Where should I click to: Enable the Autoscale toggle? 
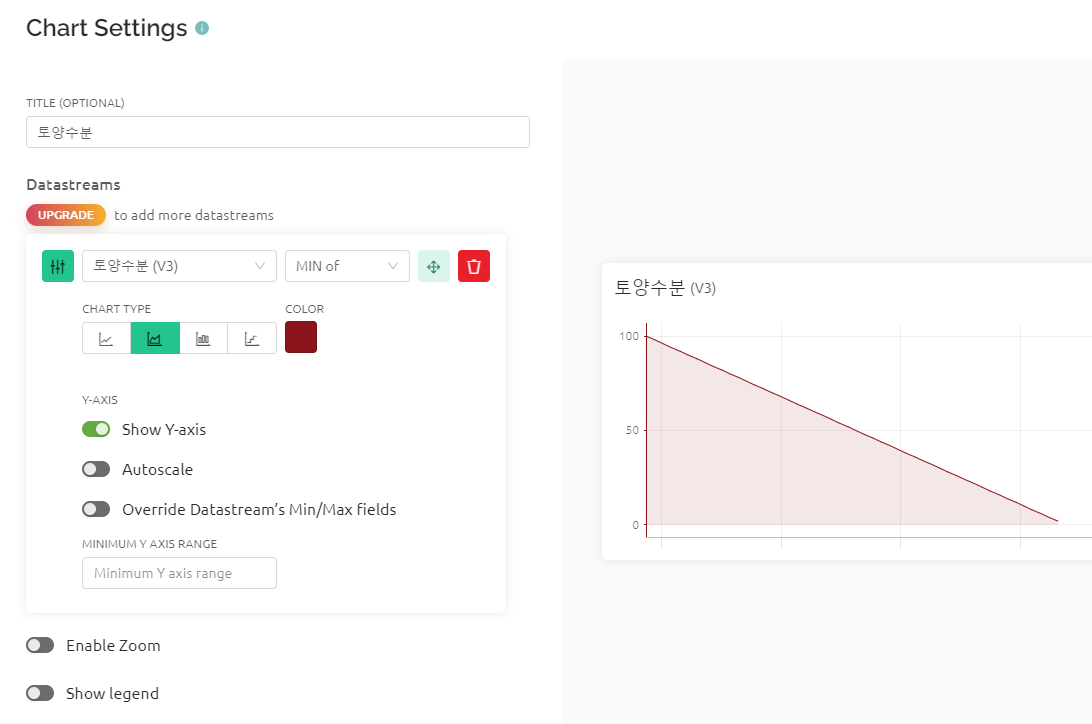pos(96,469)
